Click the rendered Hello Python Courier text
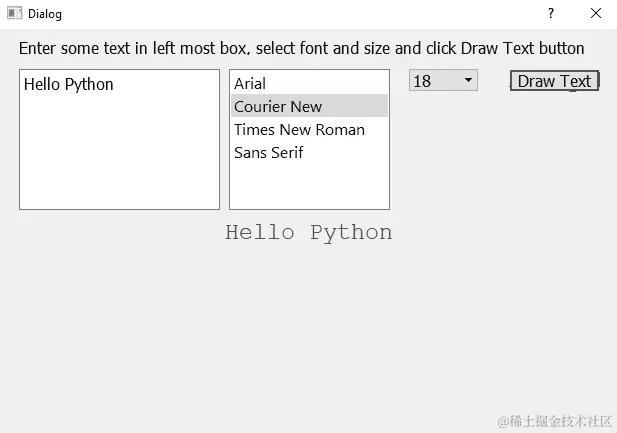 (308, 233)
